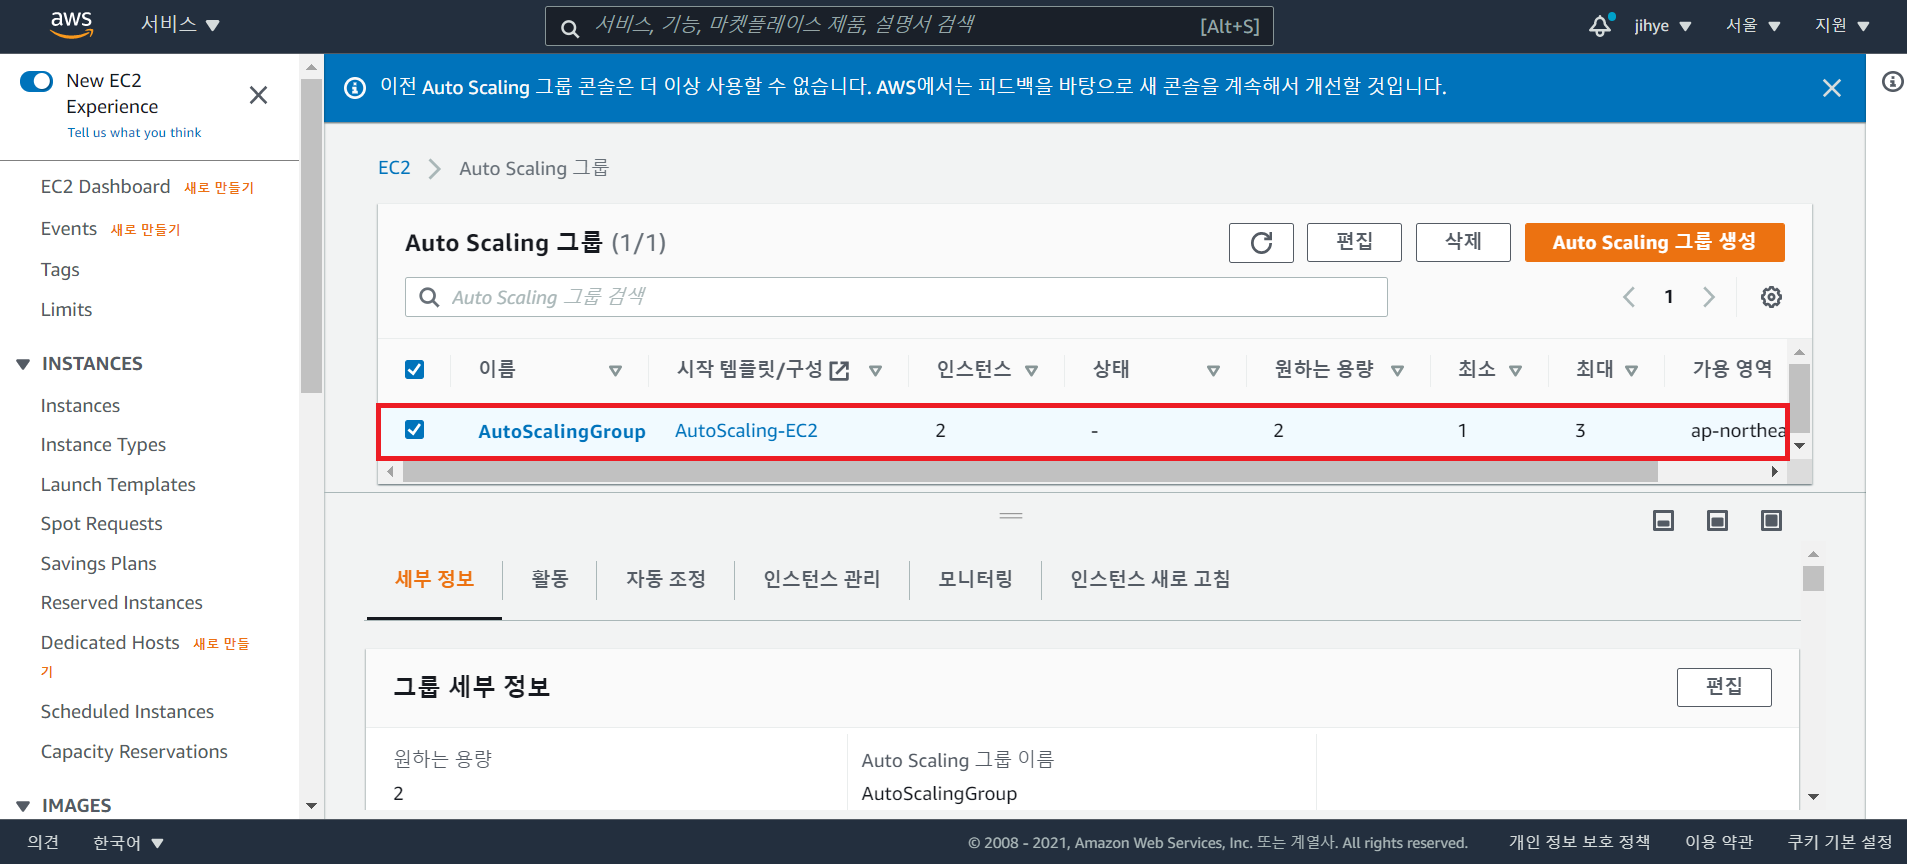The height and width of the screenshot is (864, 1907).
Task: Click the info circle icon at right edge
Action: 1892,81
